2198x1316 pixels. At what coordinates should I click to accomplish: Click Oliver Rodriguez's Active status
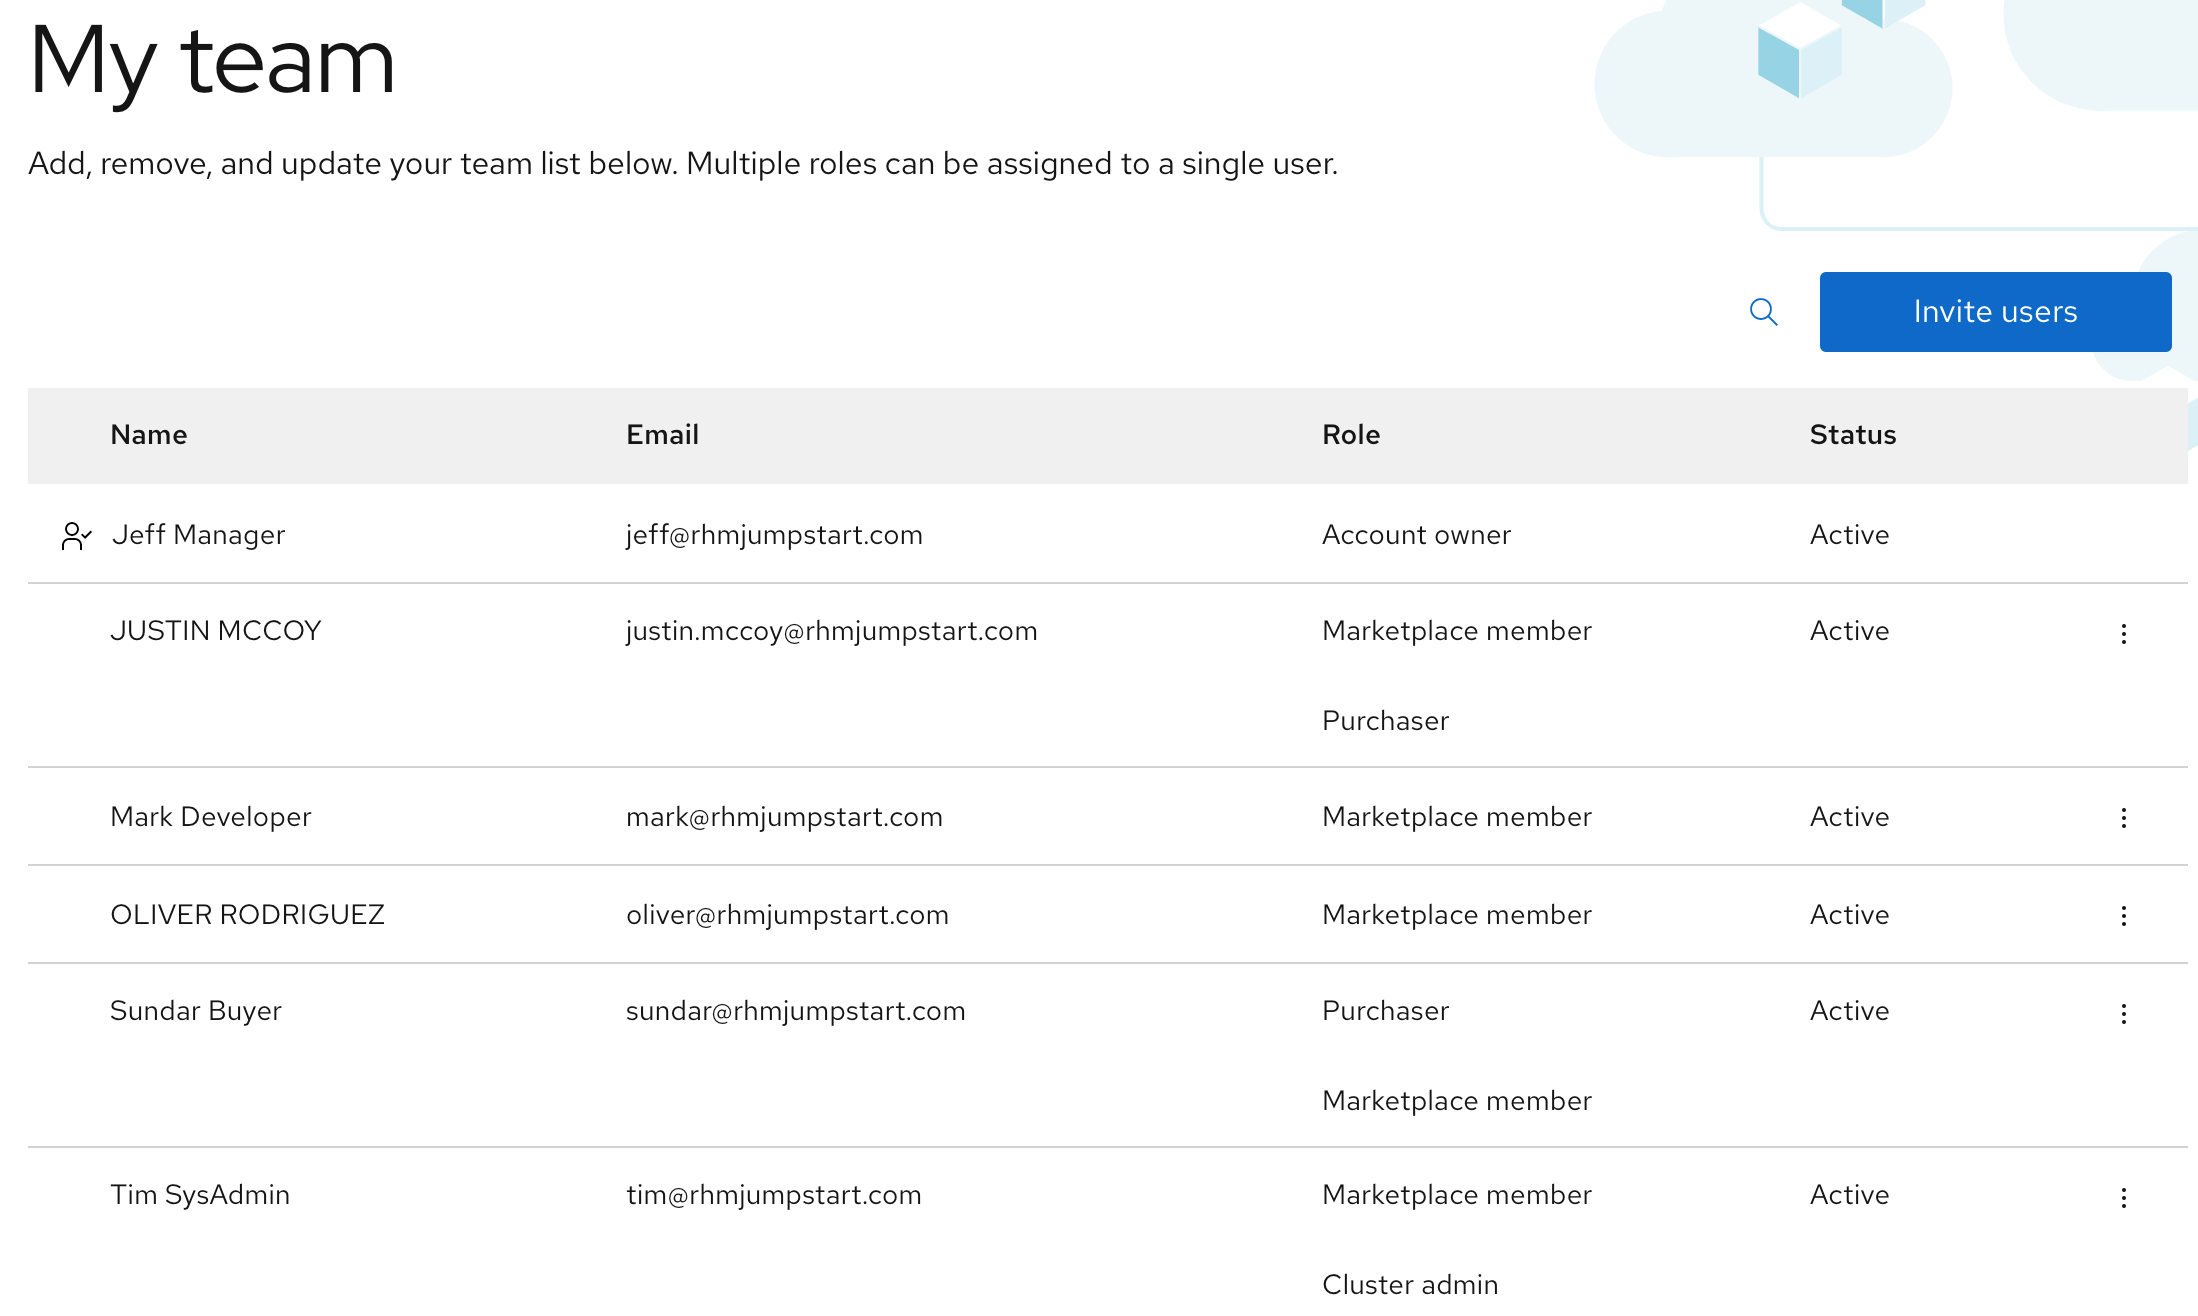(x=1849, y=915)
